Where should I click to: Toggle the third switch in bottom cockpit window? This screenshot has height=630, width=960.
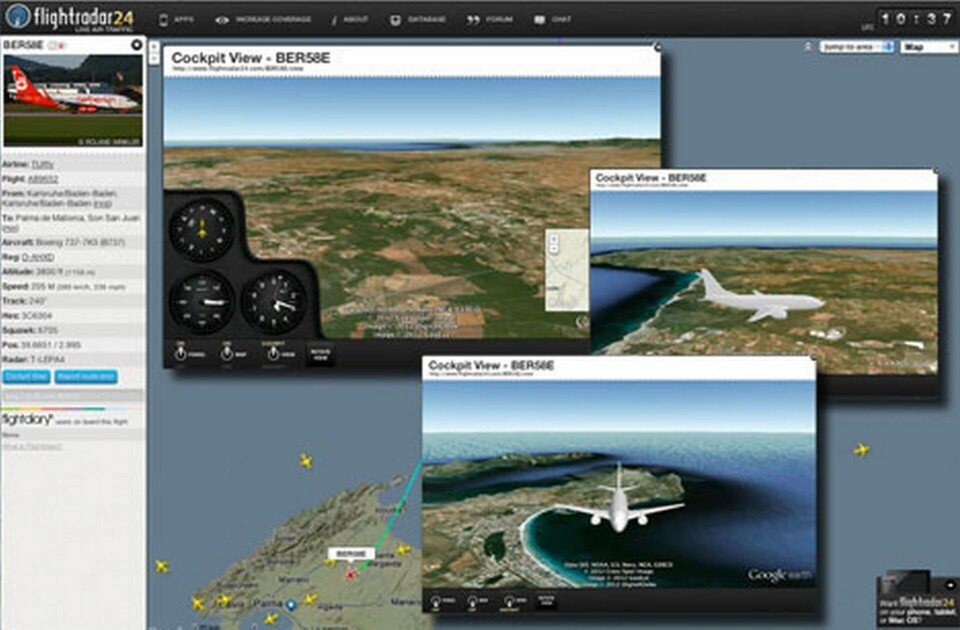(509, 601)
